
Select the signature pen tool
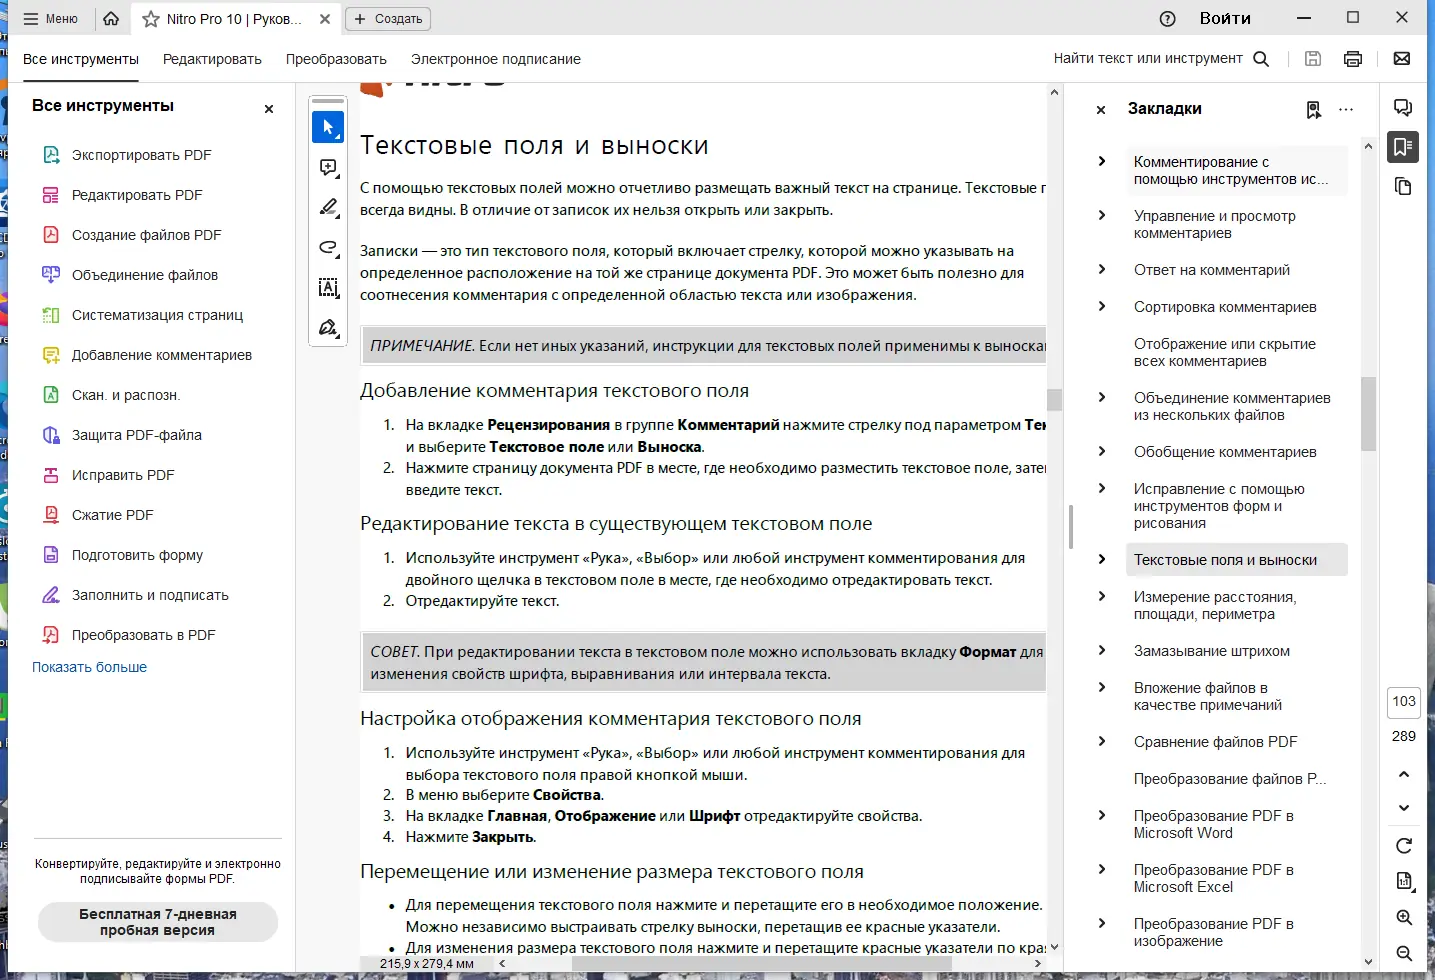pyautogui.click(x=328, y=327)
